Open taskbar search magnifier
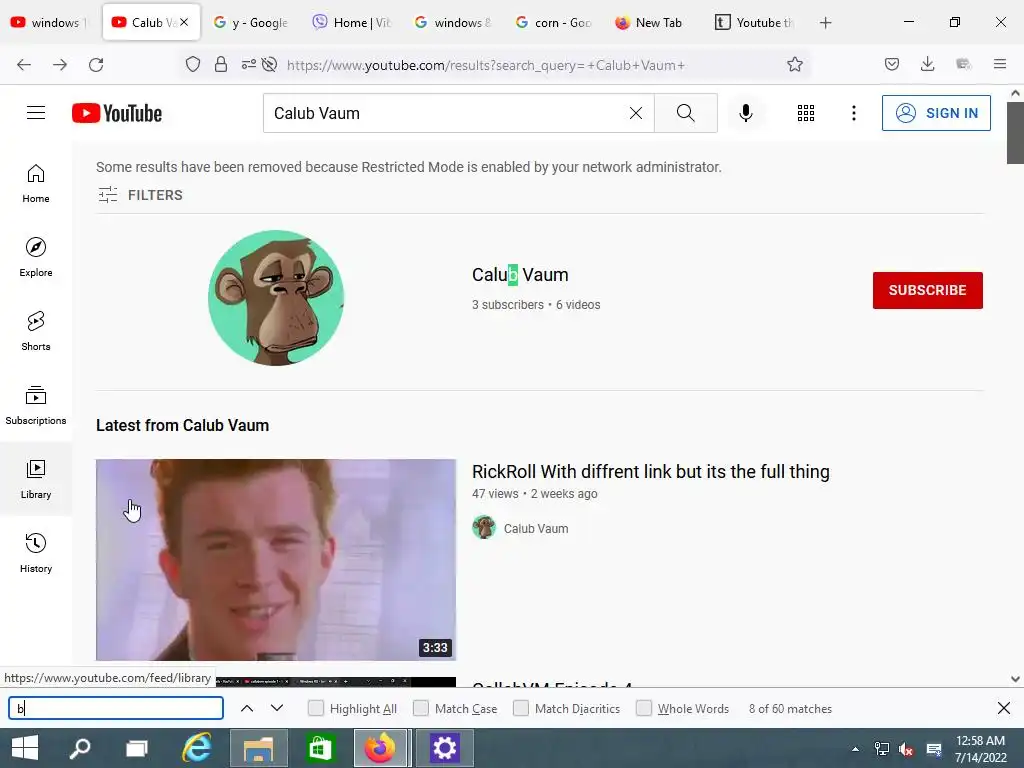The height and width of the screenshot is (768, 1024). 80,748
